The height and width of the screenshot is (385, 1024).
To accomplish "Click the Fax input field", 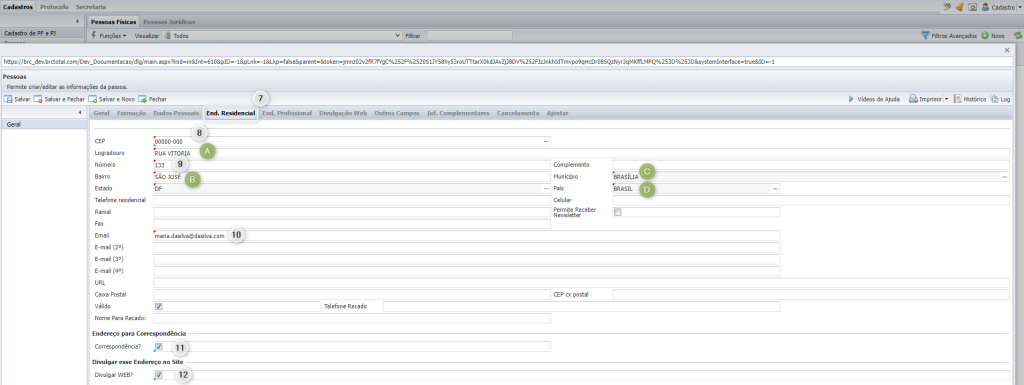I will tap(352, 224).
